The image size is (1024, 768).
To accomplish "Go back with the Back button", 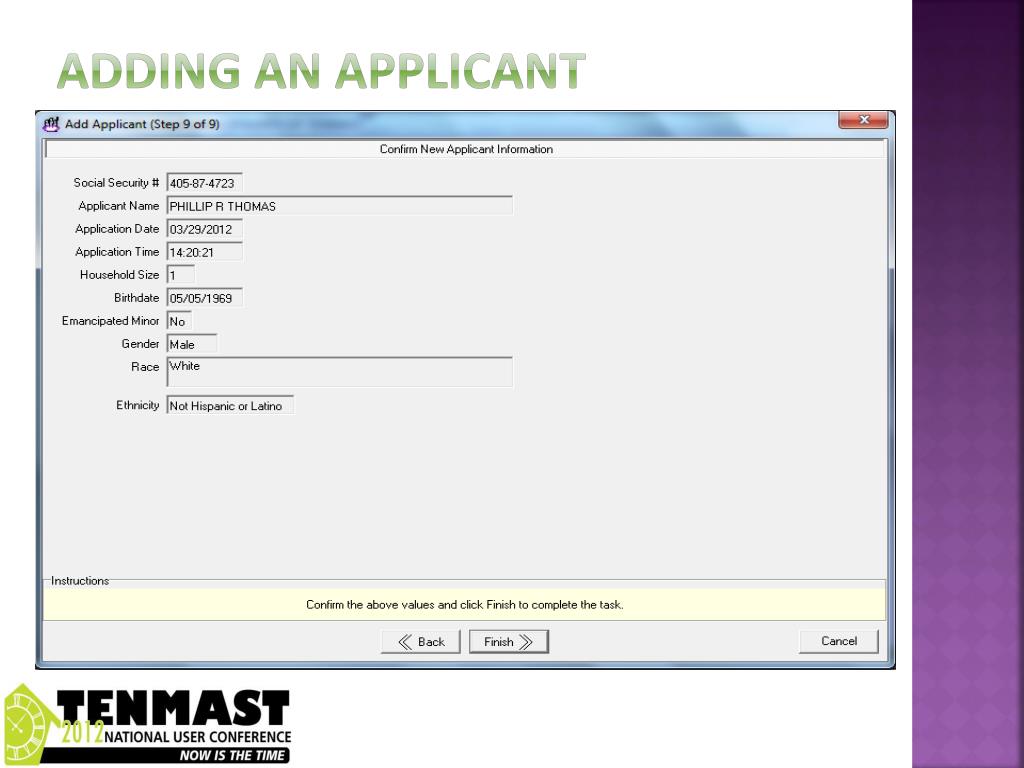I will (x=421, y=641).
